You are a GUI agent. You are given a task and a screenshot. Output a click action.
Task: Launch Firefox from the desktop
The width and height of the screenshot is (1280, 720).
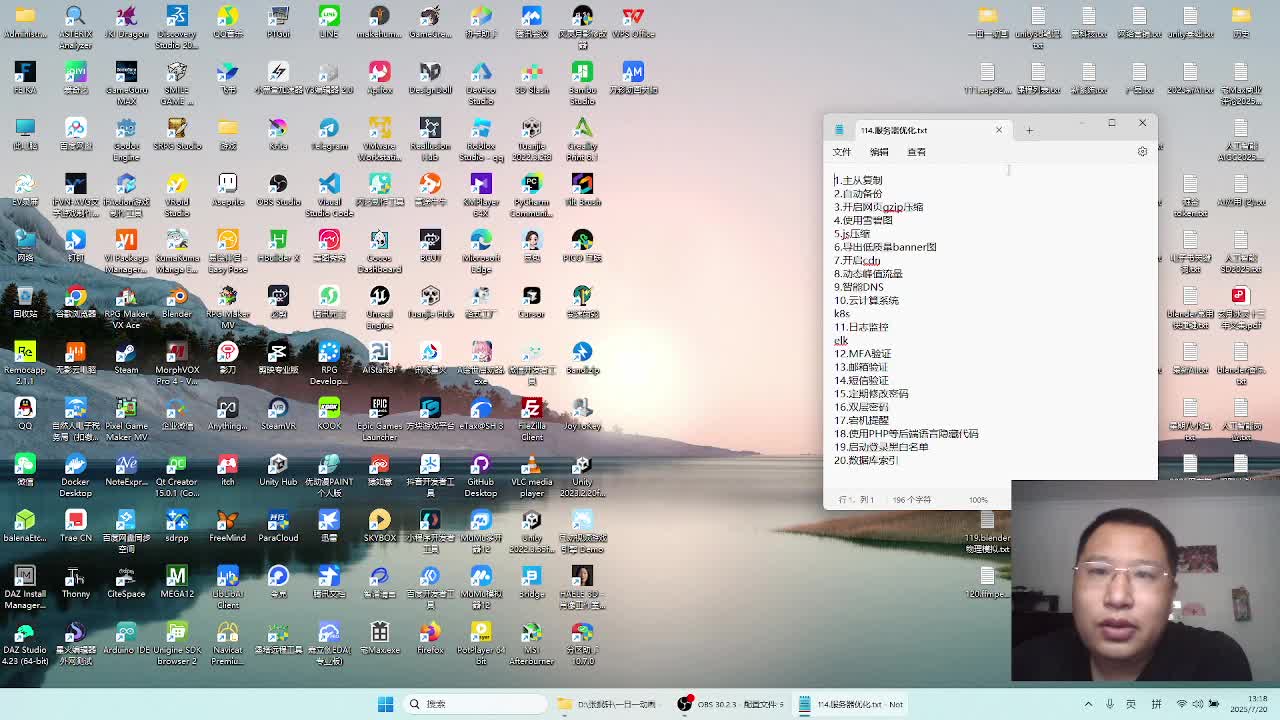pyautogui.click(x=430, y=633)
